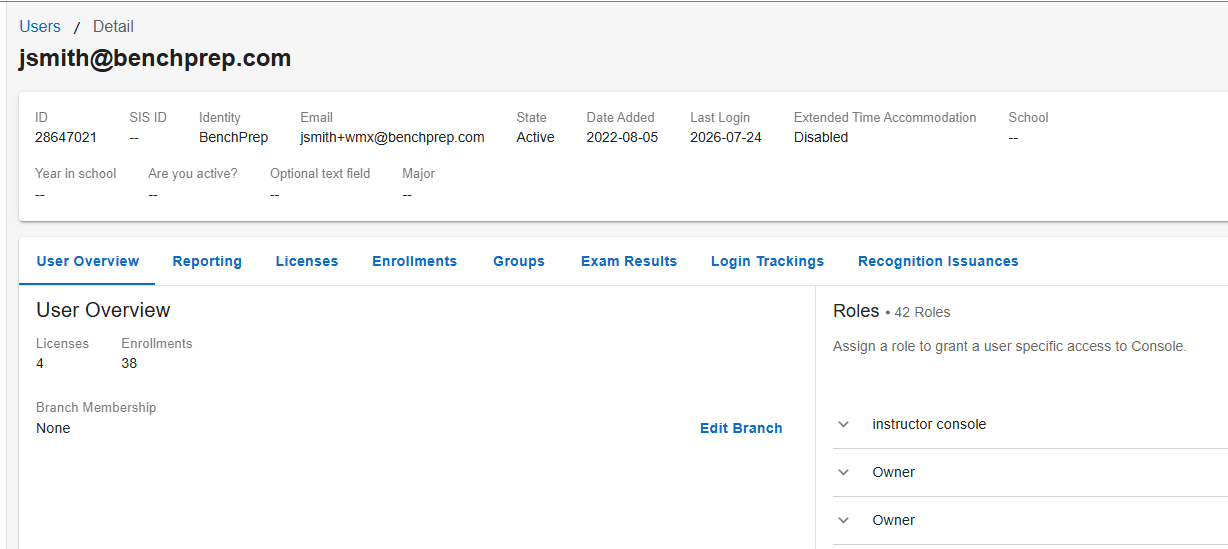
Task: View the Exam Results tab
Action: [629, 261]
